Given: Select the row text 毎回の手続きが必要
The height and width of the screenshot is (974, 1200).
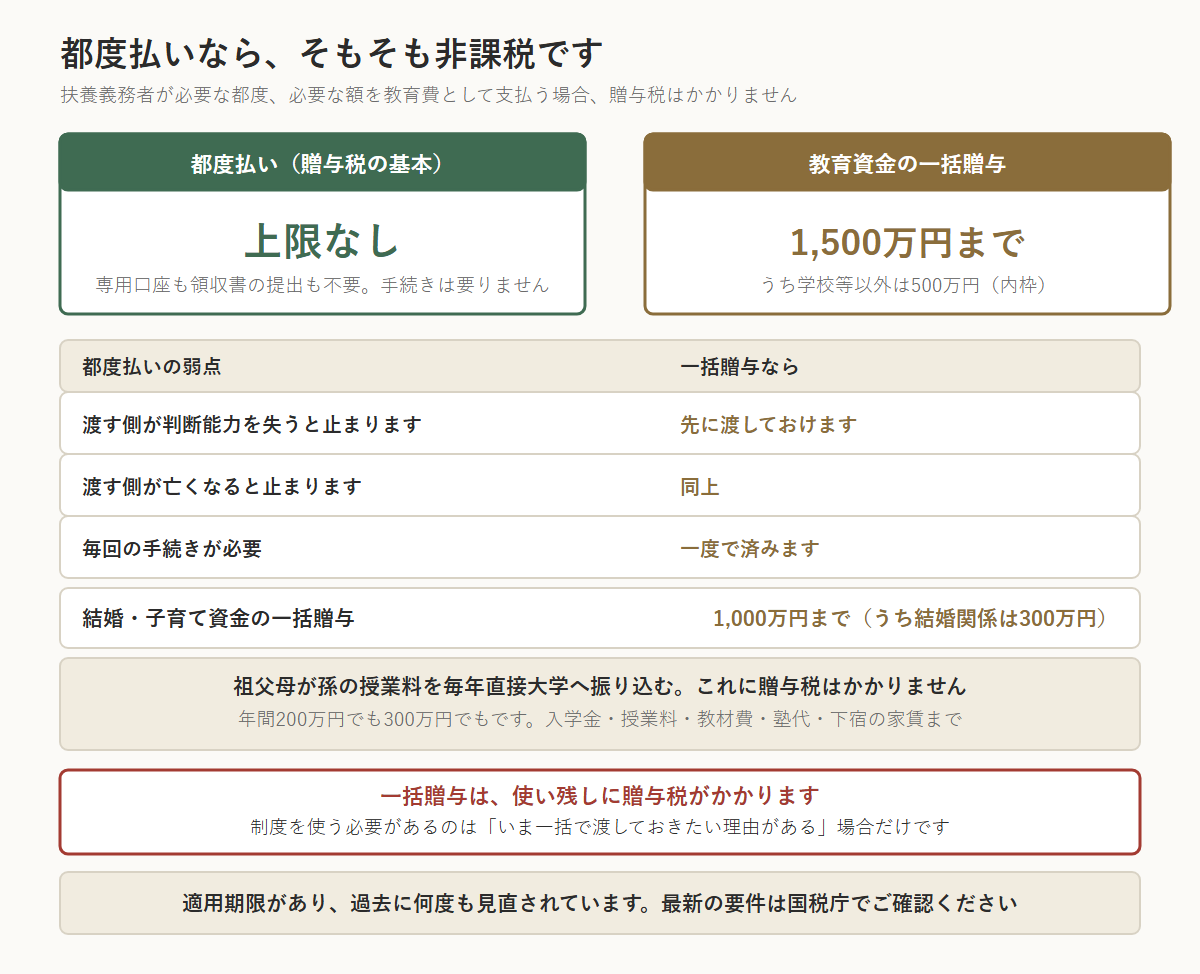Looking at the screenshot, I should point(172,548).
